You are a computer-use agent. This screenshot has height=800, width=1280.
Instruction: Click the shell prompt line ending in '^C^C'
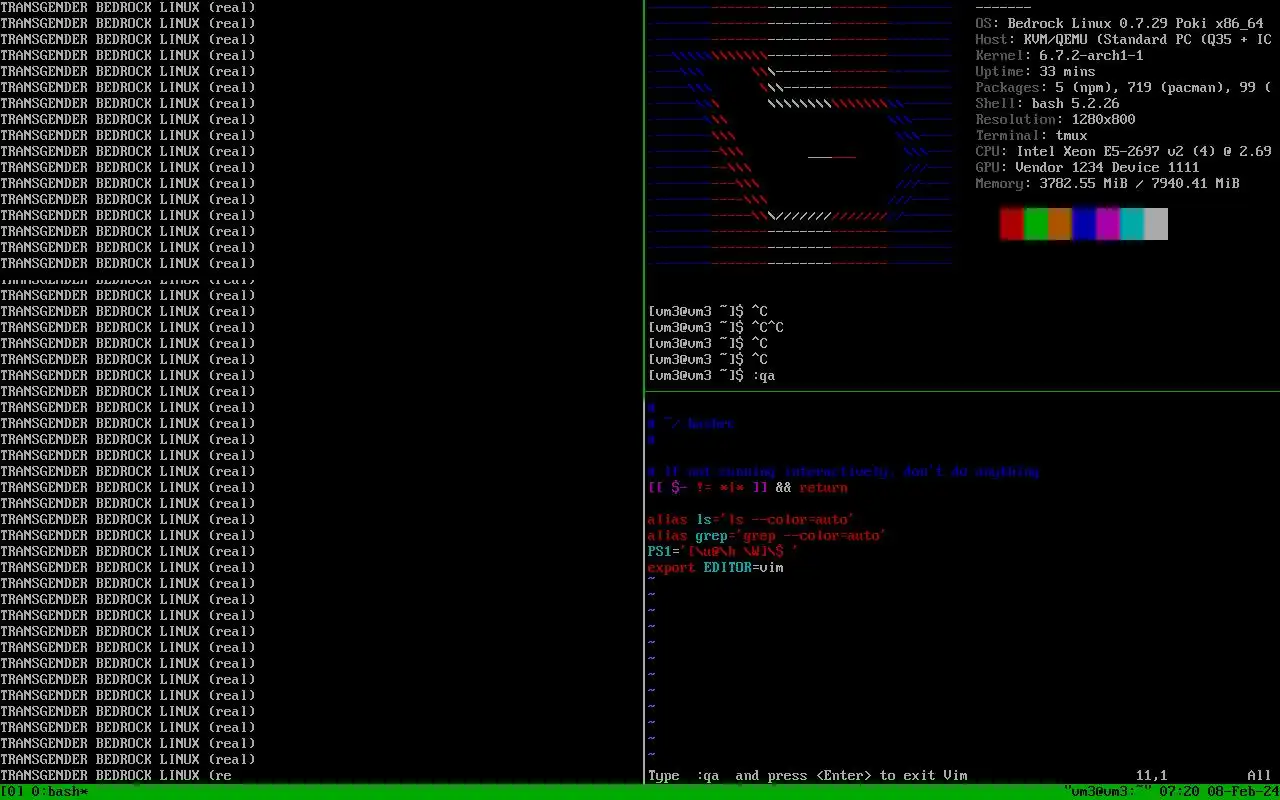[716, 327]
